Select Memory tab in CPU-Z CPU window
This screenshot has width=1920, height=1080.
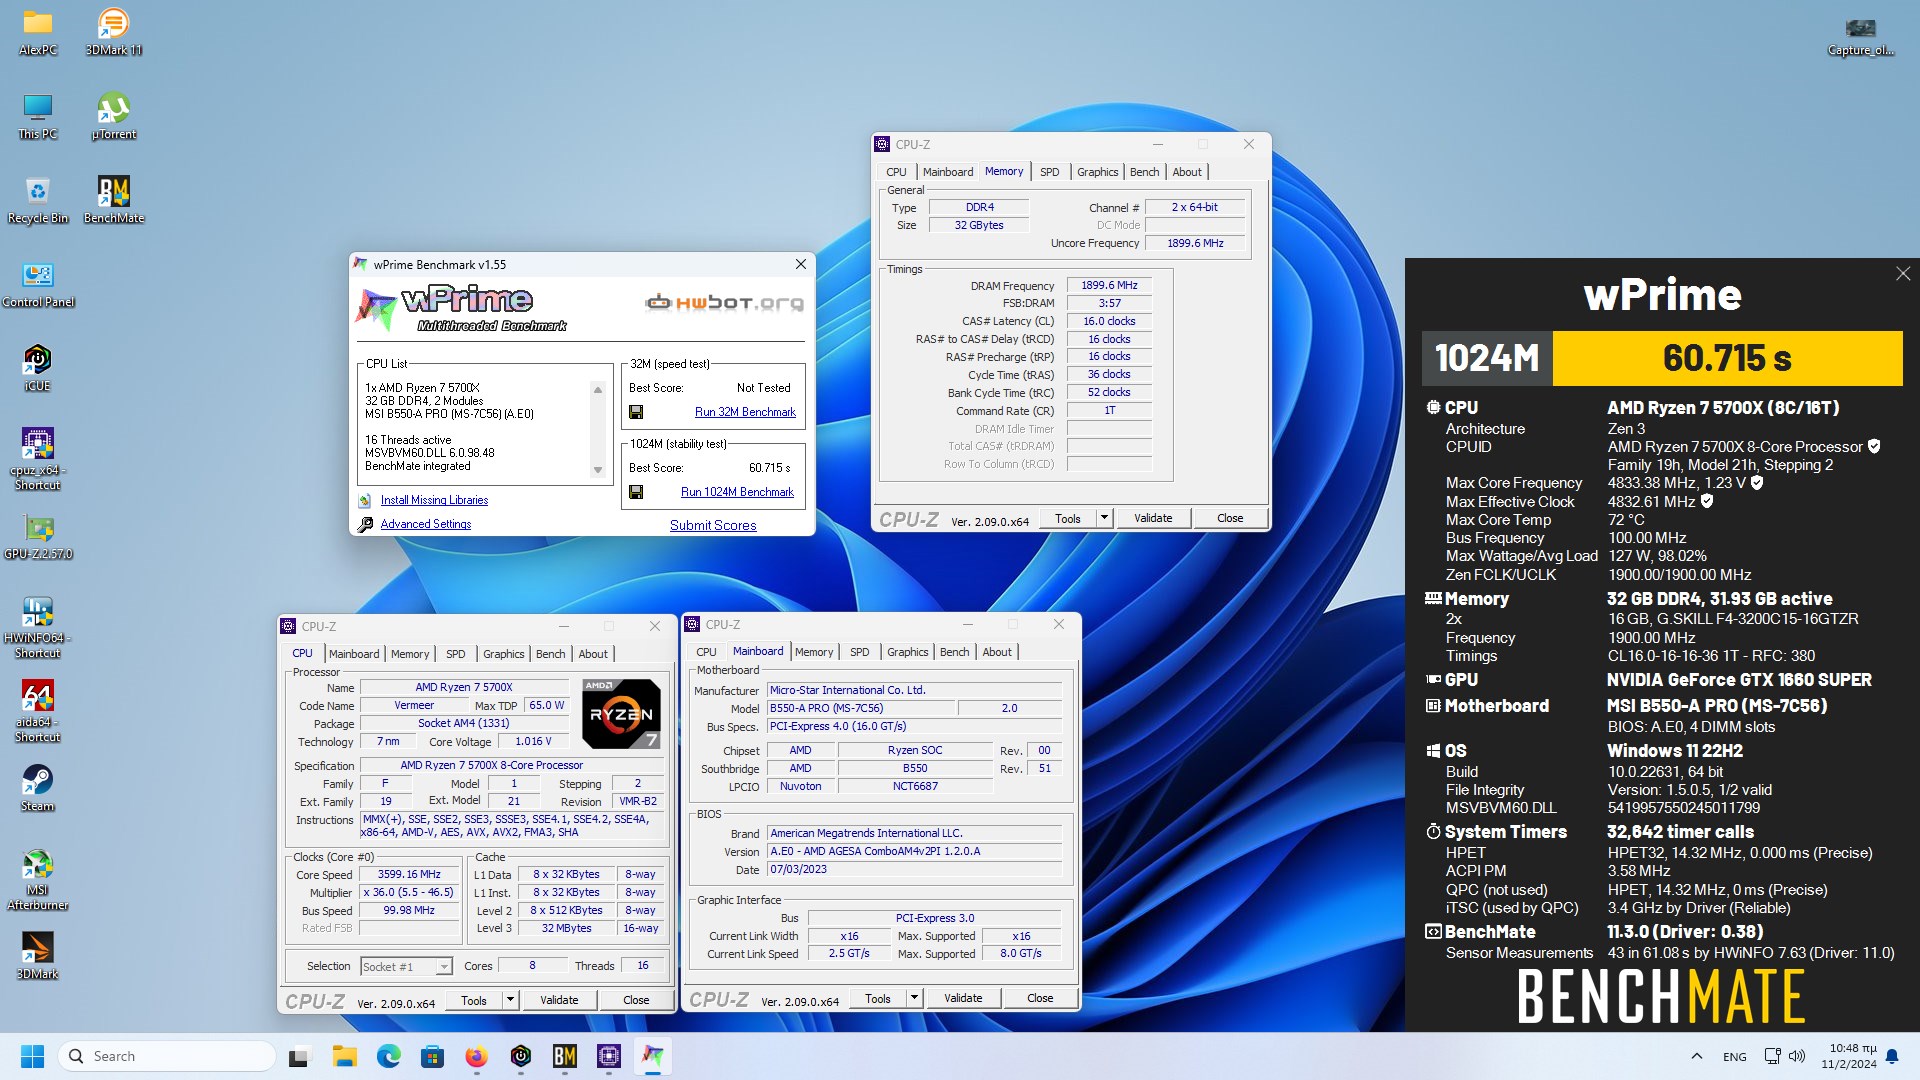point(410,654)
